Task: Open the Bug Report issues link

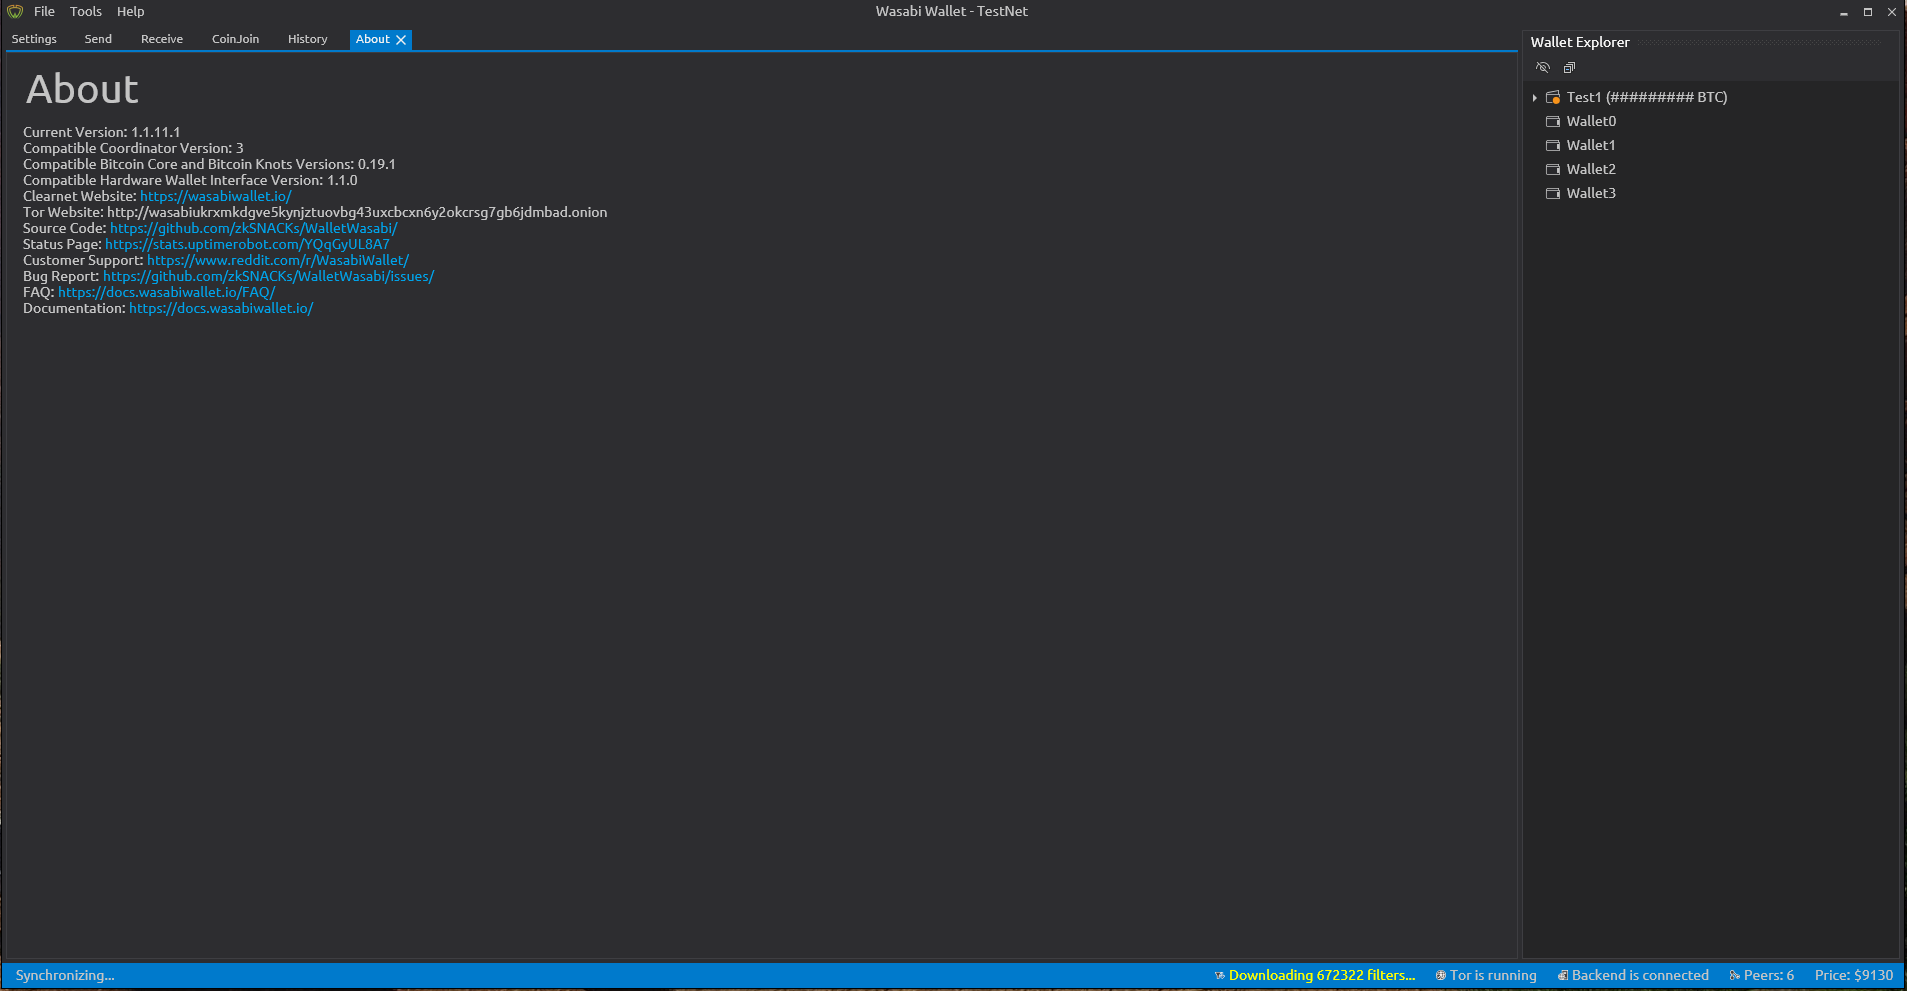Action: (268, 276)
